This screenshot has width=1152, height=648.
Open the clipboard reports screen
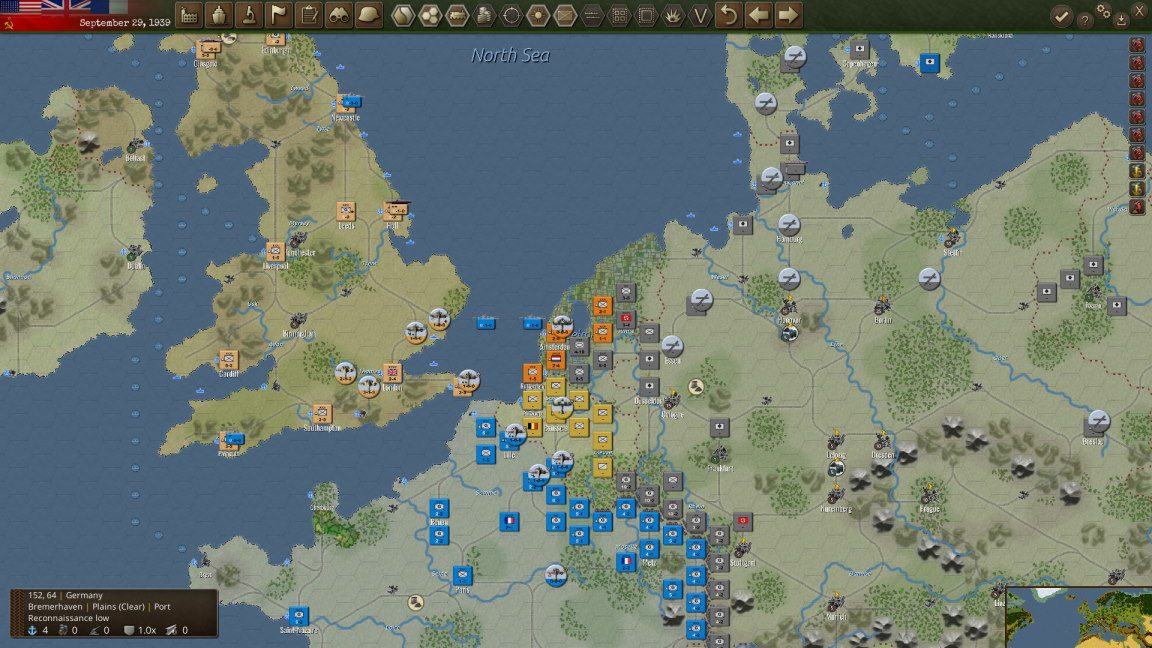click(309, 15)
